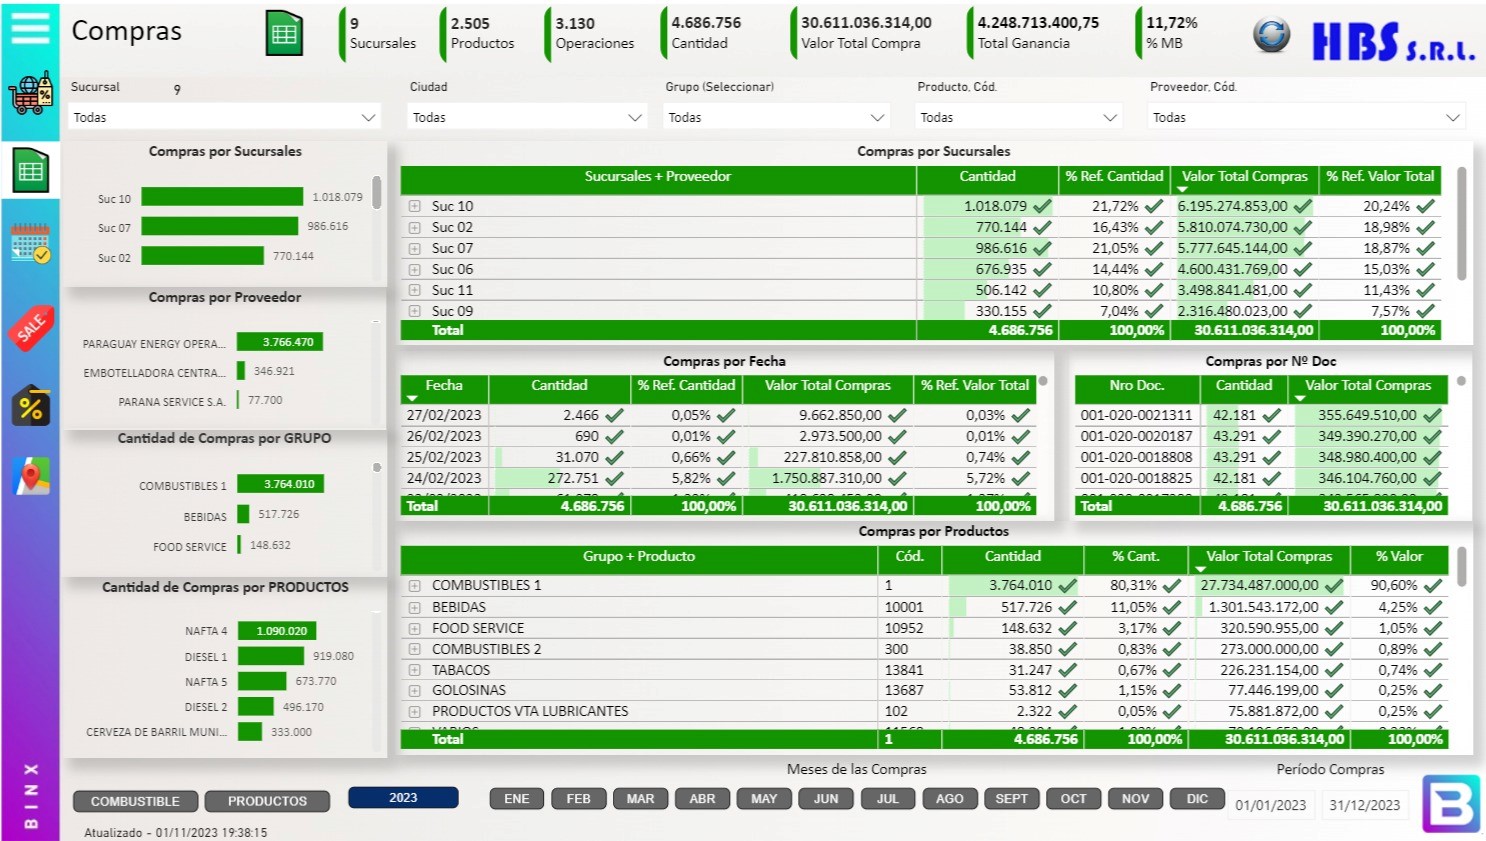The width and height of the screenshot is (1486, 841).
Task: Expand the Suc 07 row
Action: point(414,248)
